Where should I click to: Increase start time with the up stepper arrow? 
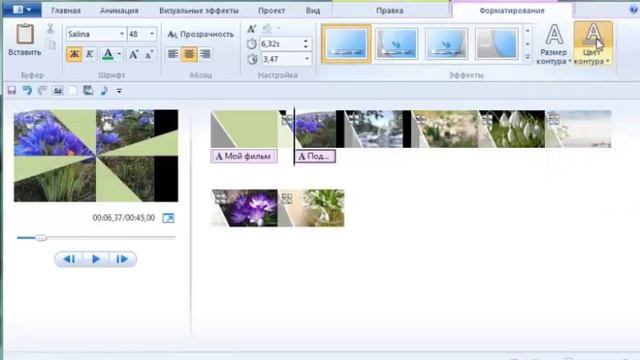pyautogui.click(x=306, y=40)
